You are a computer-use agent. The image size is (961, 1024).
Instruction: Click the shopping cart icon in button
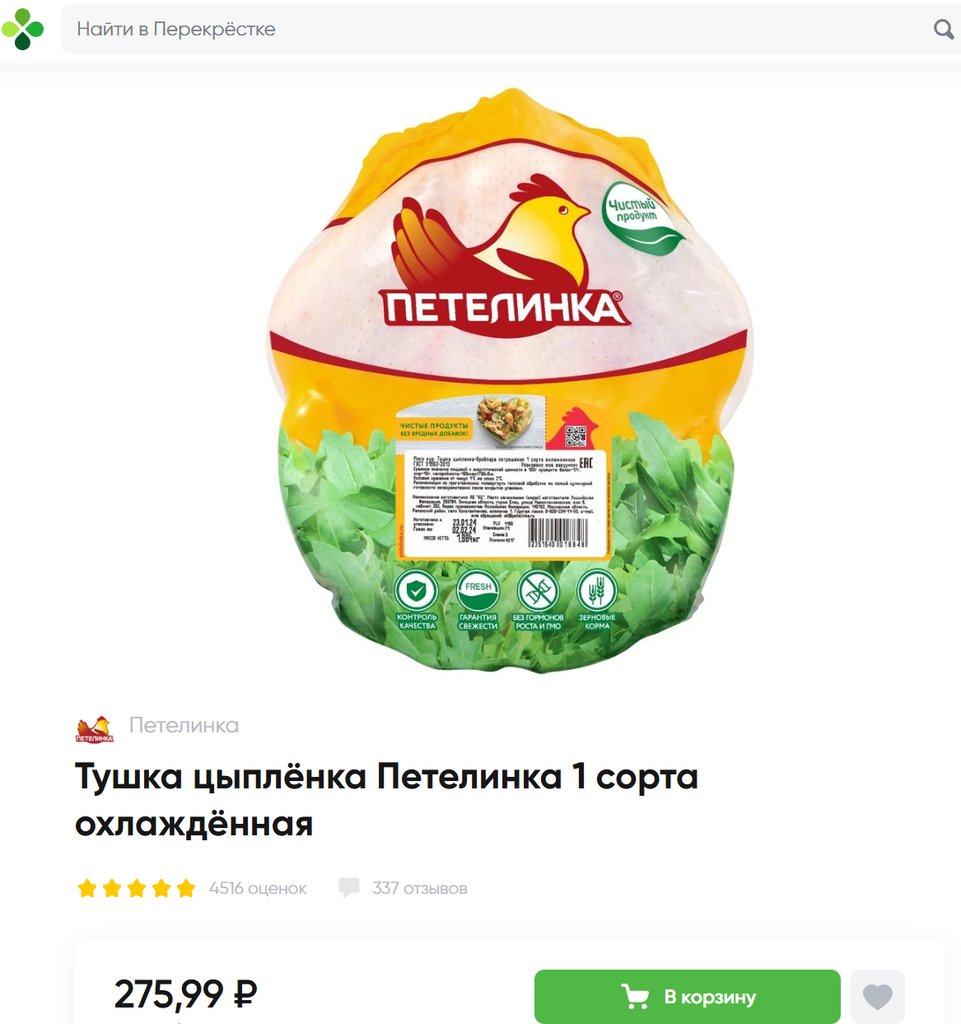coord(635,997)
